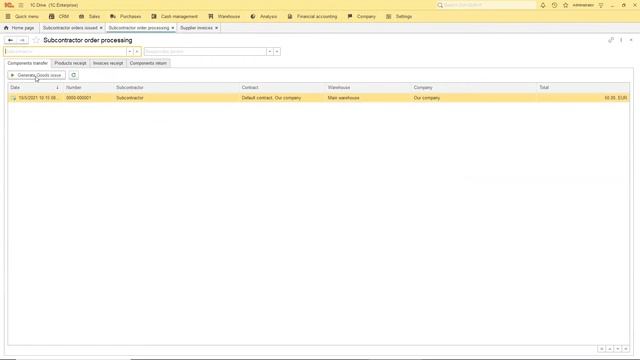The image size is (640, 360).
Task: Open the Quick menu section
Action: tap(22, 16)
